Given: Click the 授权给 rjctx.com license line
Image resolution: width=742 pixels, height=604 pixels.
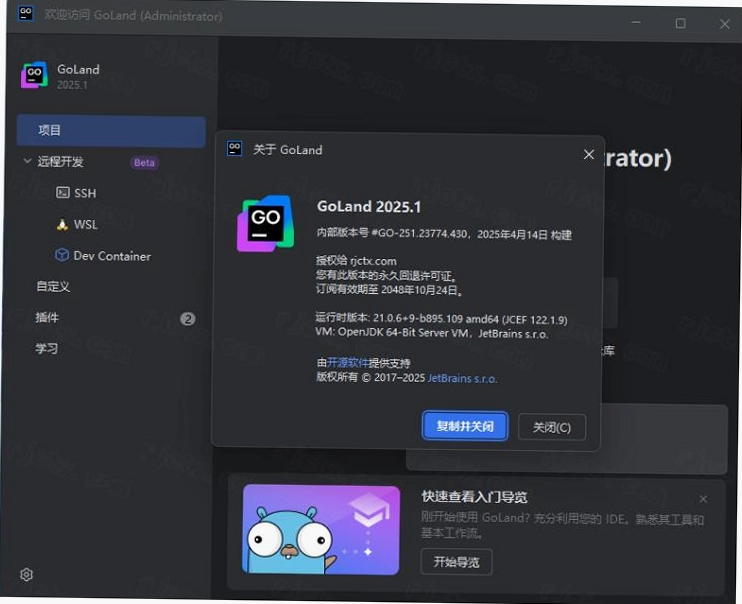Looking at the screenshot, I should [x=356, y=261].
